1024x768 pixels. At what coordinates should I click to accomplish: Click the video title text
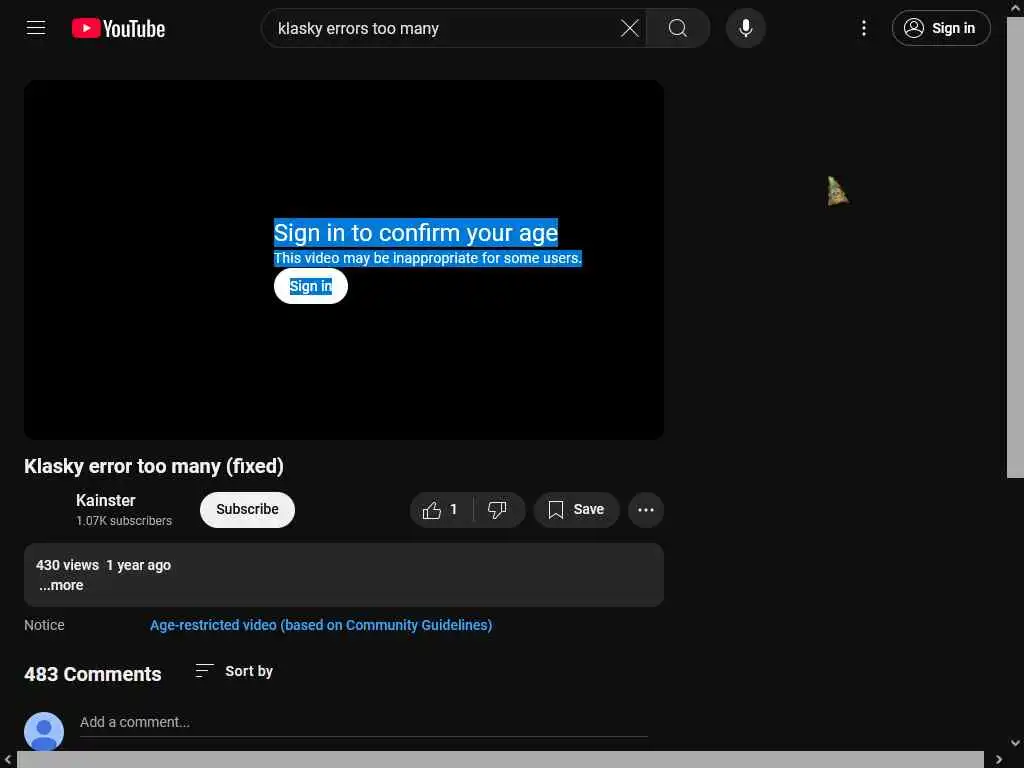click(153, 466)
